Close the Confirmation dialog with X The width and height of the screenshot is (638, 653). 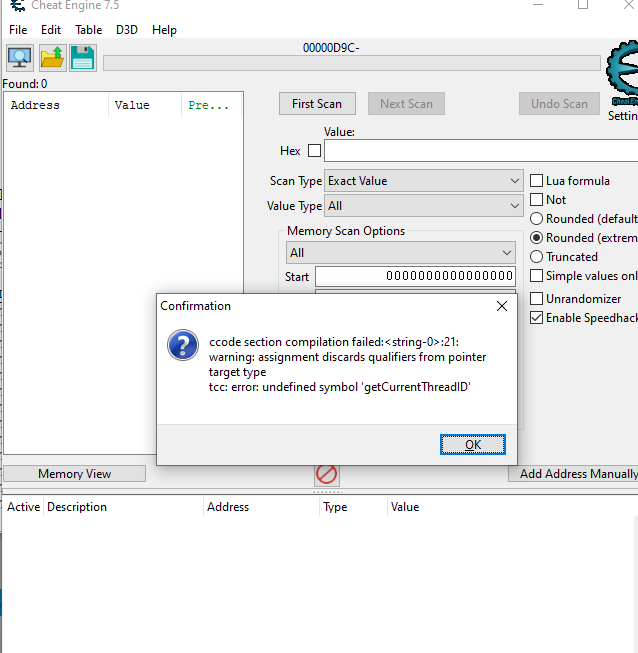click(x=502, y=306)
